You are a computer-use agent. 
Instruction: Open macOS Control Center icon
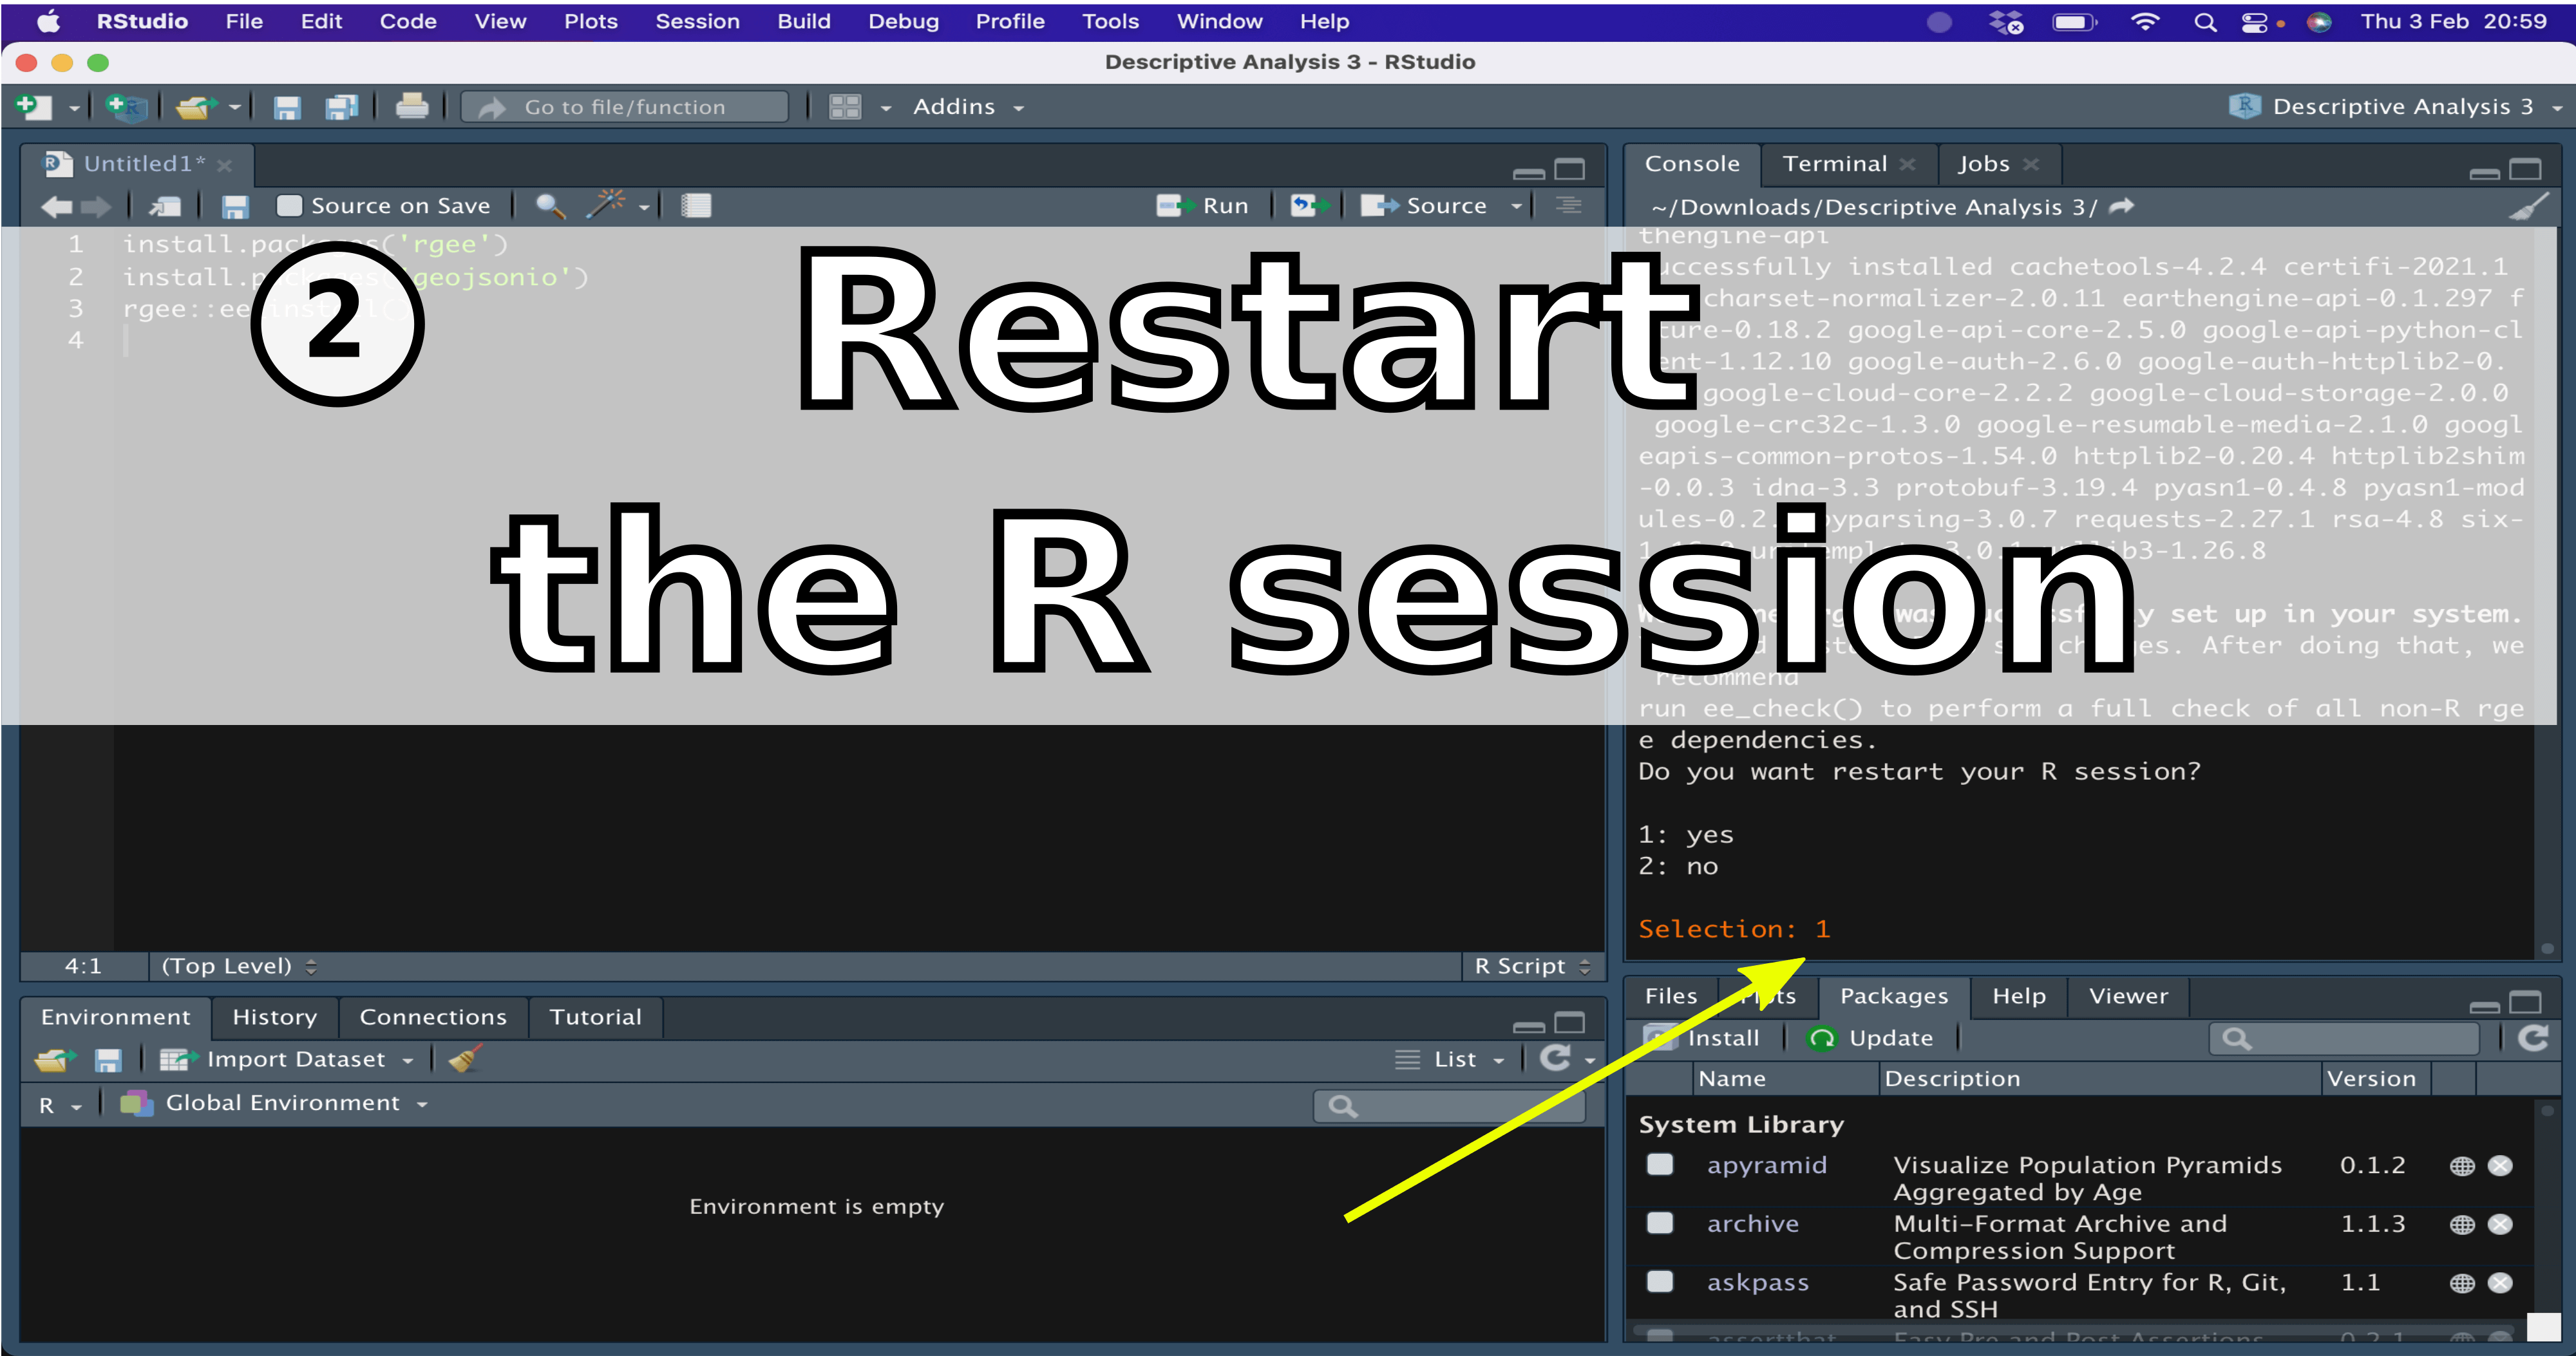coord(2254,22)
